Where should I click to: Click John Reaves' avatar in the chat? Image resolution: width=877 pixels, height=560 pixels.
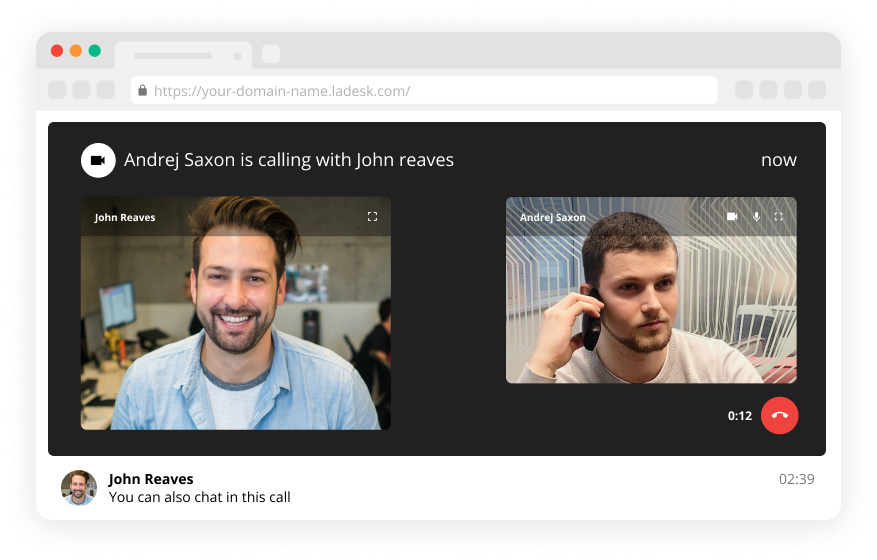(79, 487)
